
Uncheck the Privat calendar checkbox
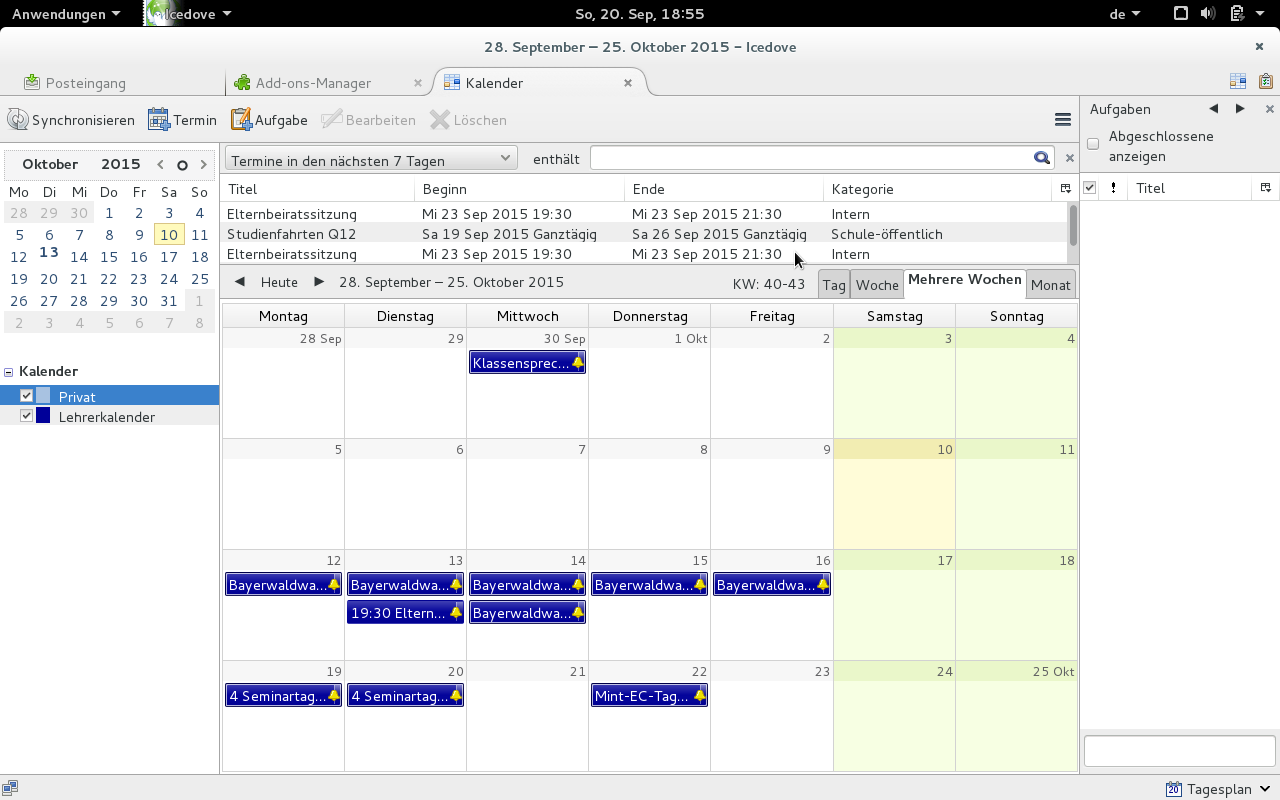27,396
